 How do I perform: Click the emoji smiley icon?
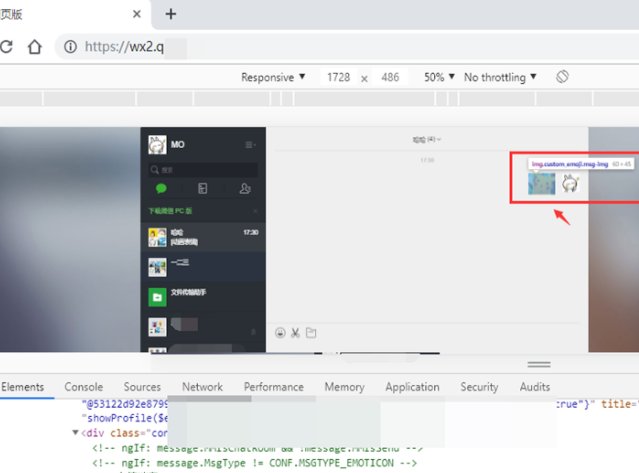point(280,333)
